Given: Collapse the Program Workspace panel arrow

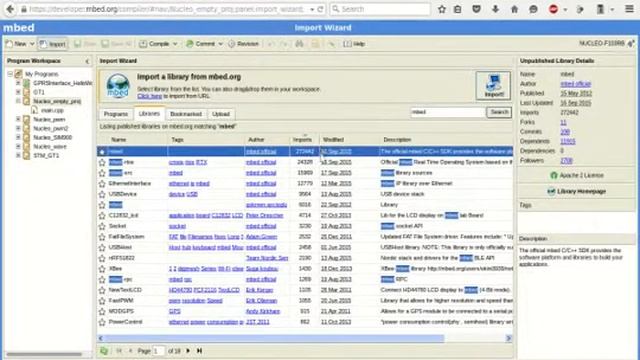Looking at the screenshot, I should coord(87,61).
